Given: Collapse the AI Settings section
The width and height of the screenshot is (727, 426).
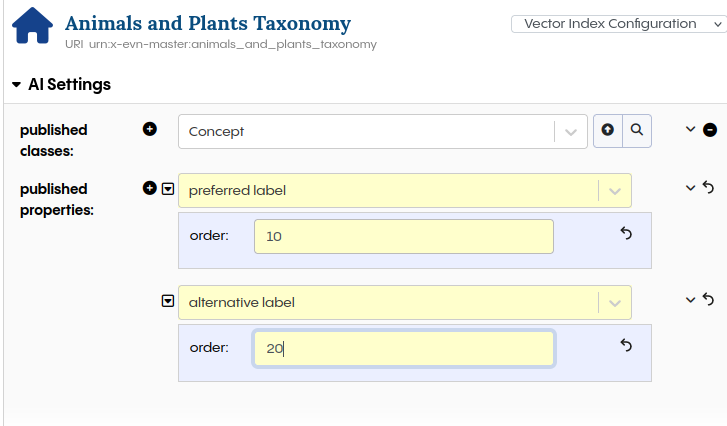Looking at the screenshot, I should (16, 86).
